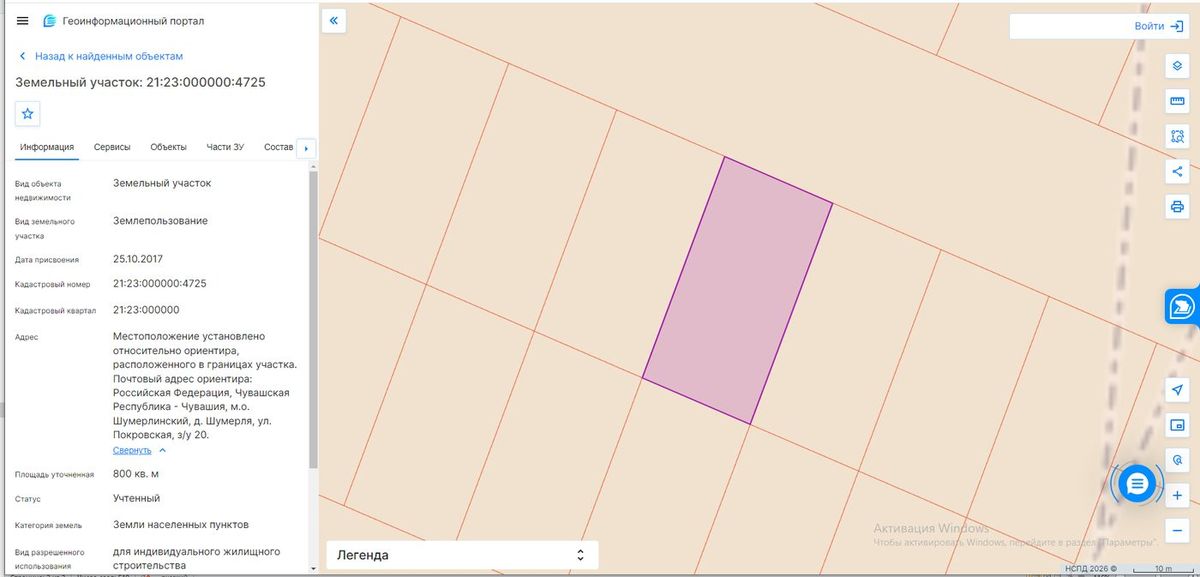
Task: Click the heading Земельный участок: 21:23:000000:4725
Action: pos(140,82)
